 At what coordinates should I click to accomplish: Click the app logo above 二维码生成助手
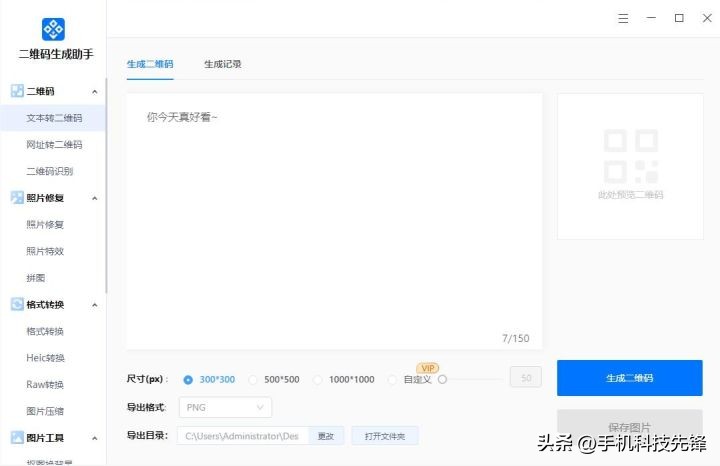pos(53,29)
